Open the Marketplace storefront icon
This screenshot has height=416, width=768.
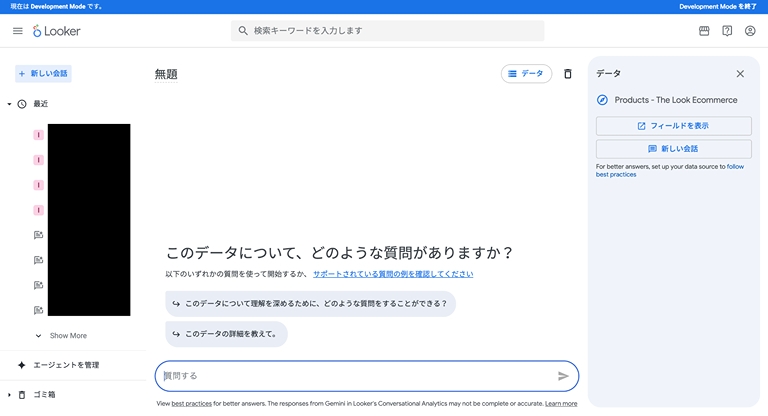click(x=704, y=31)
